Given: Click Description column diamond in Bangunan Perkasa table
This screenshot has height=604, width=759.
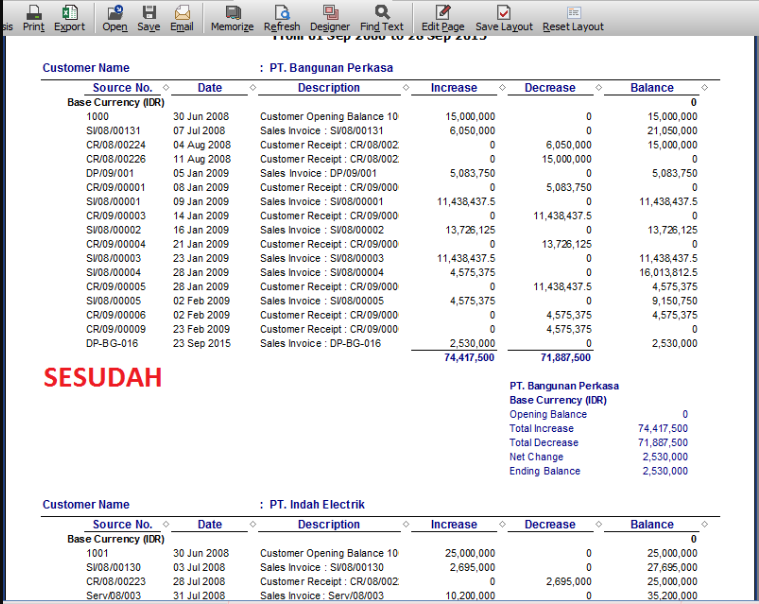Looking at the screenshot, I should tap(406, 88).
